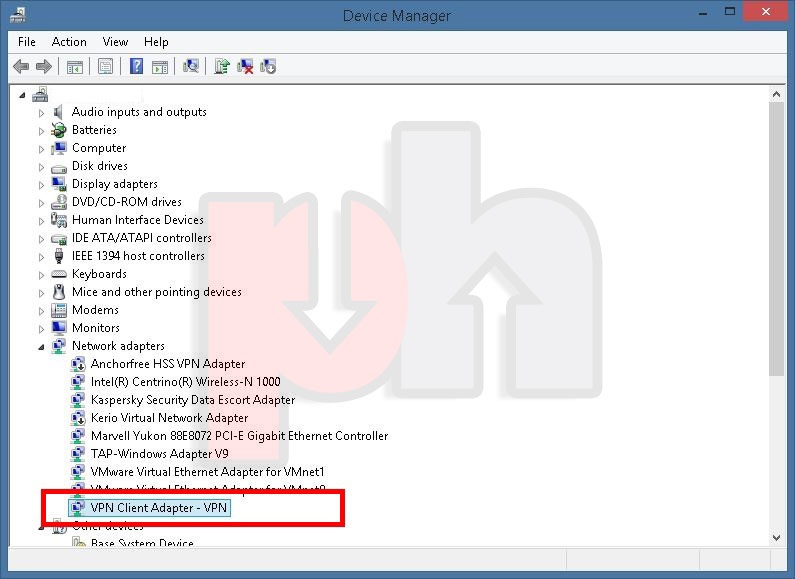The image size is (795, 579).
Task: Click the Mice and other pointing devices icon
Action: point(59,292)
